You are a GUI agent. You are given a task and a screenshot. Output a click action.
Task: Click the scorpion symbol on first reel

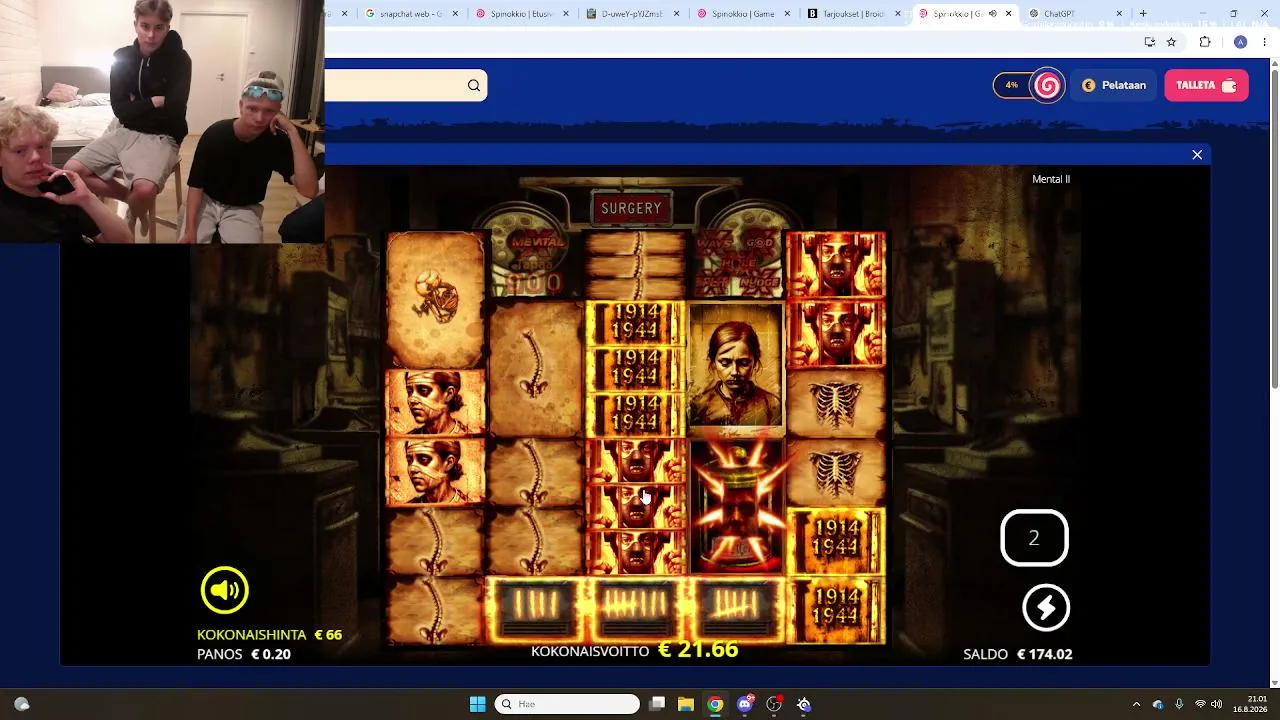click(436, 298)
